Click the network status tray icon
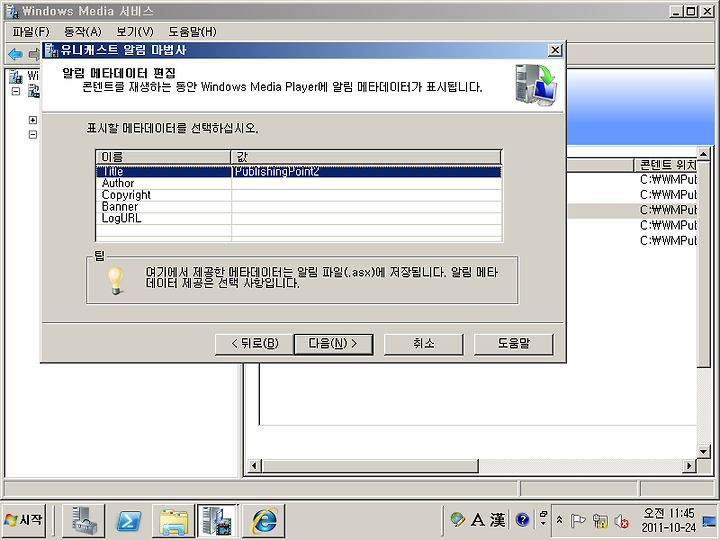The height and width of the screenshot is (540, 720). 600,521
